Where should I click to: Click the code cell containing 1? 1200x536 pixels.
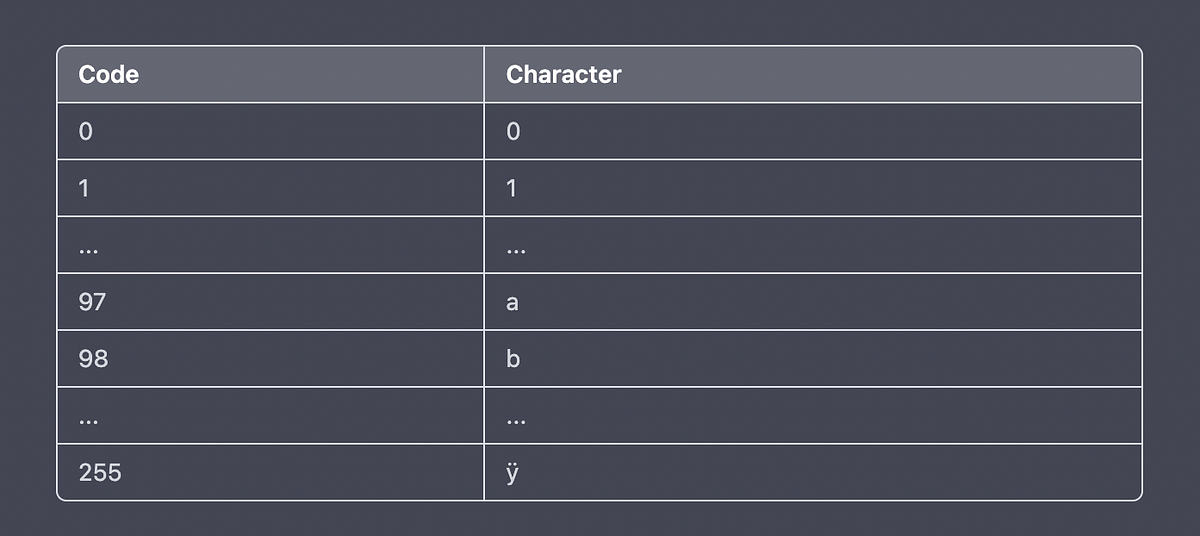coord(85,188)
